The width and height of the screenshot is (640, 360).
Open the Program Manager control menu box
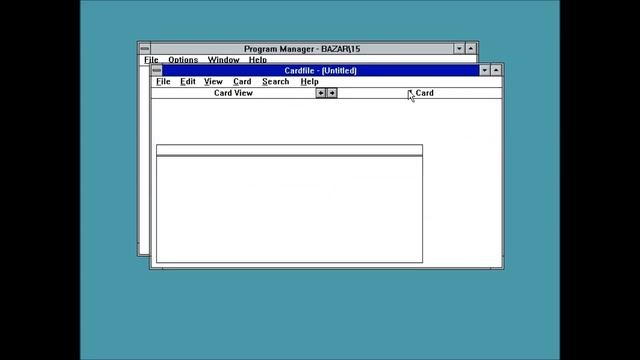pyautogui.click(x=144, y=49)
